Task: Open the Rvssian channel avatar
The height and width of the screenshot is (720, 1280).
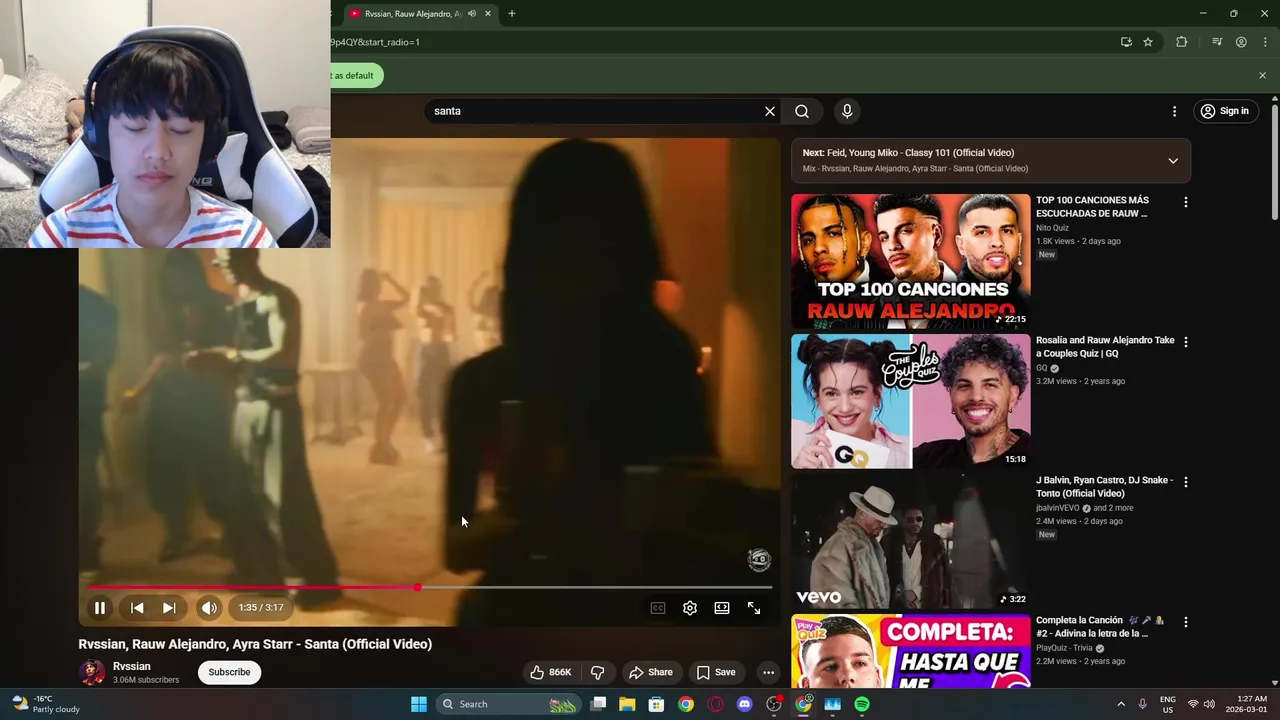Action: click(x=92, y=672)
